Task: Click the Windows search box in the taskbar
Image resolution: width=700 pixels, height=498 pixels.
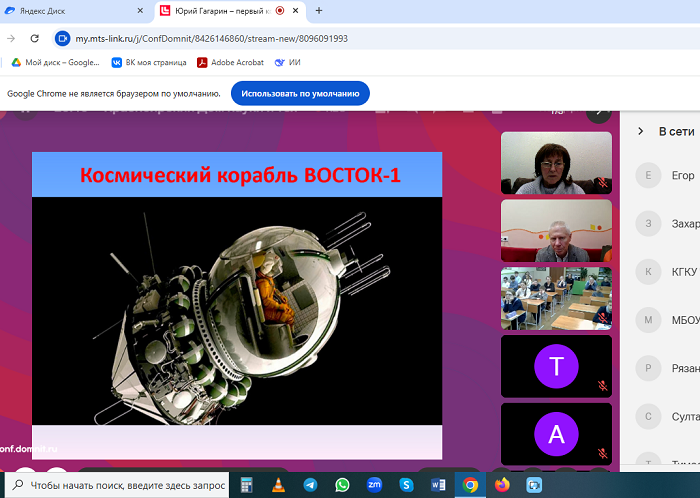Action: 118,485
